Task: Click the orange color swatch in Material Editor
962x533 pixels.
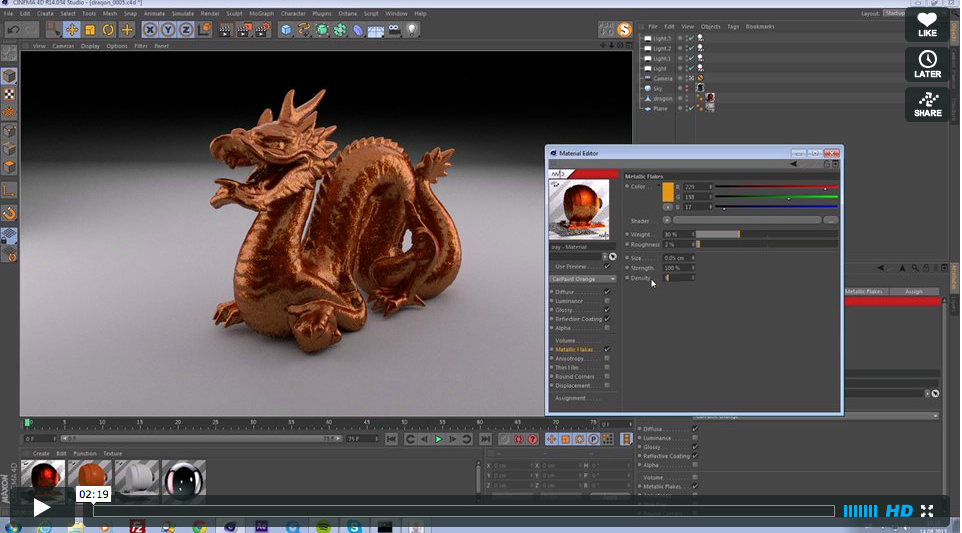Action: click(x=667, y=190)
